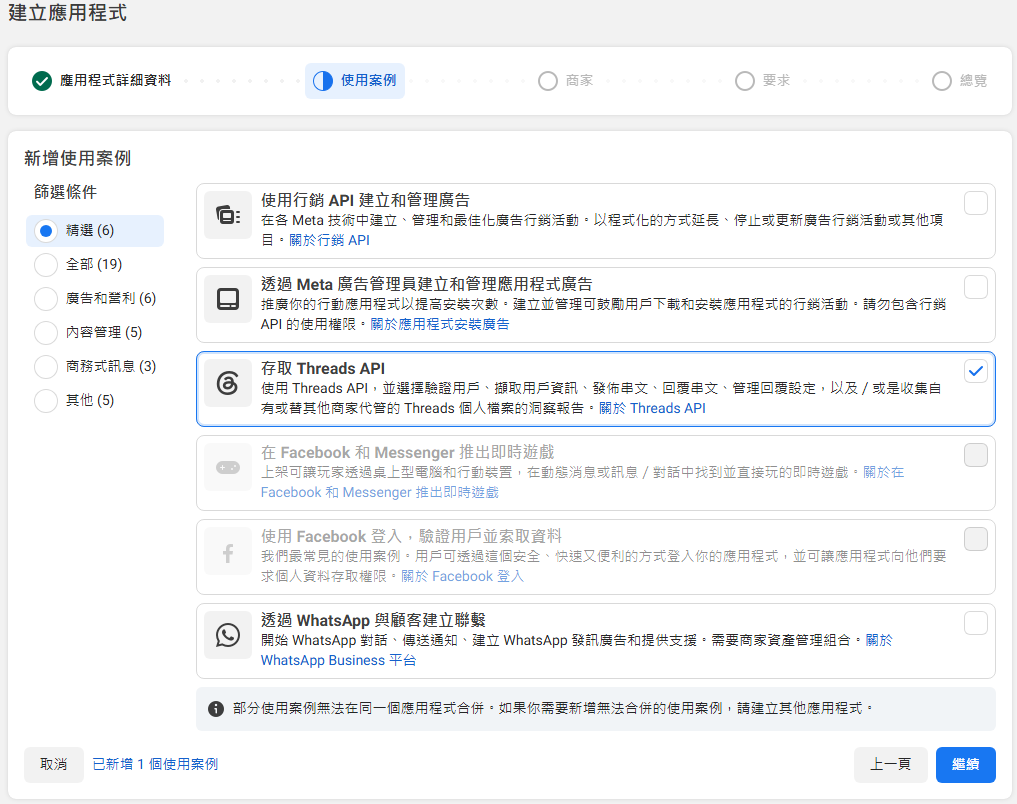
Task: Click the empty circle for 要求 step
Action: 745,81
